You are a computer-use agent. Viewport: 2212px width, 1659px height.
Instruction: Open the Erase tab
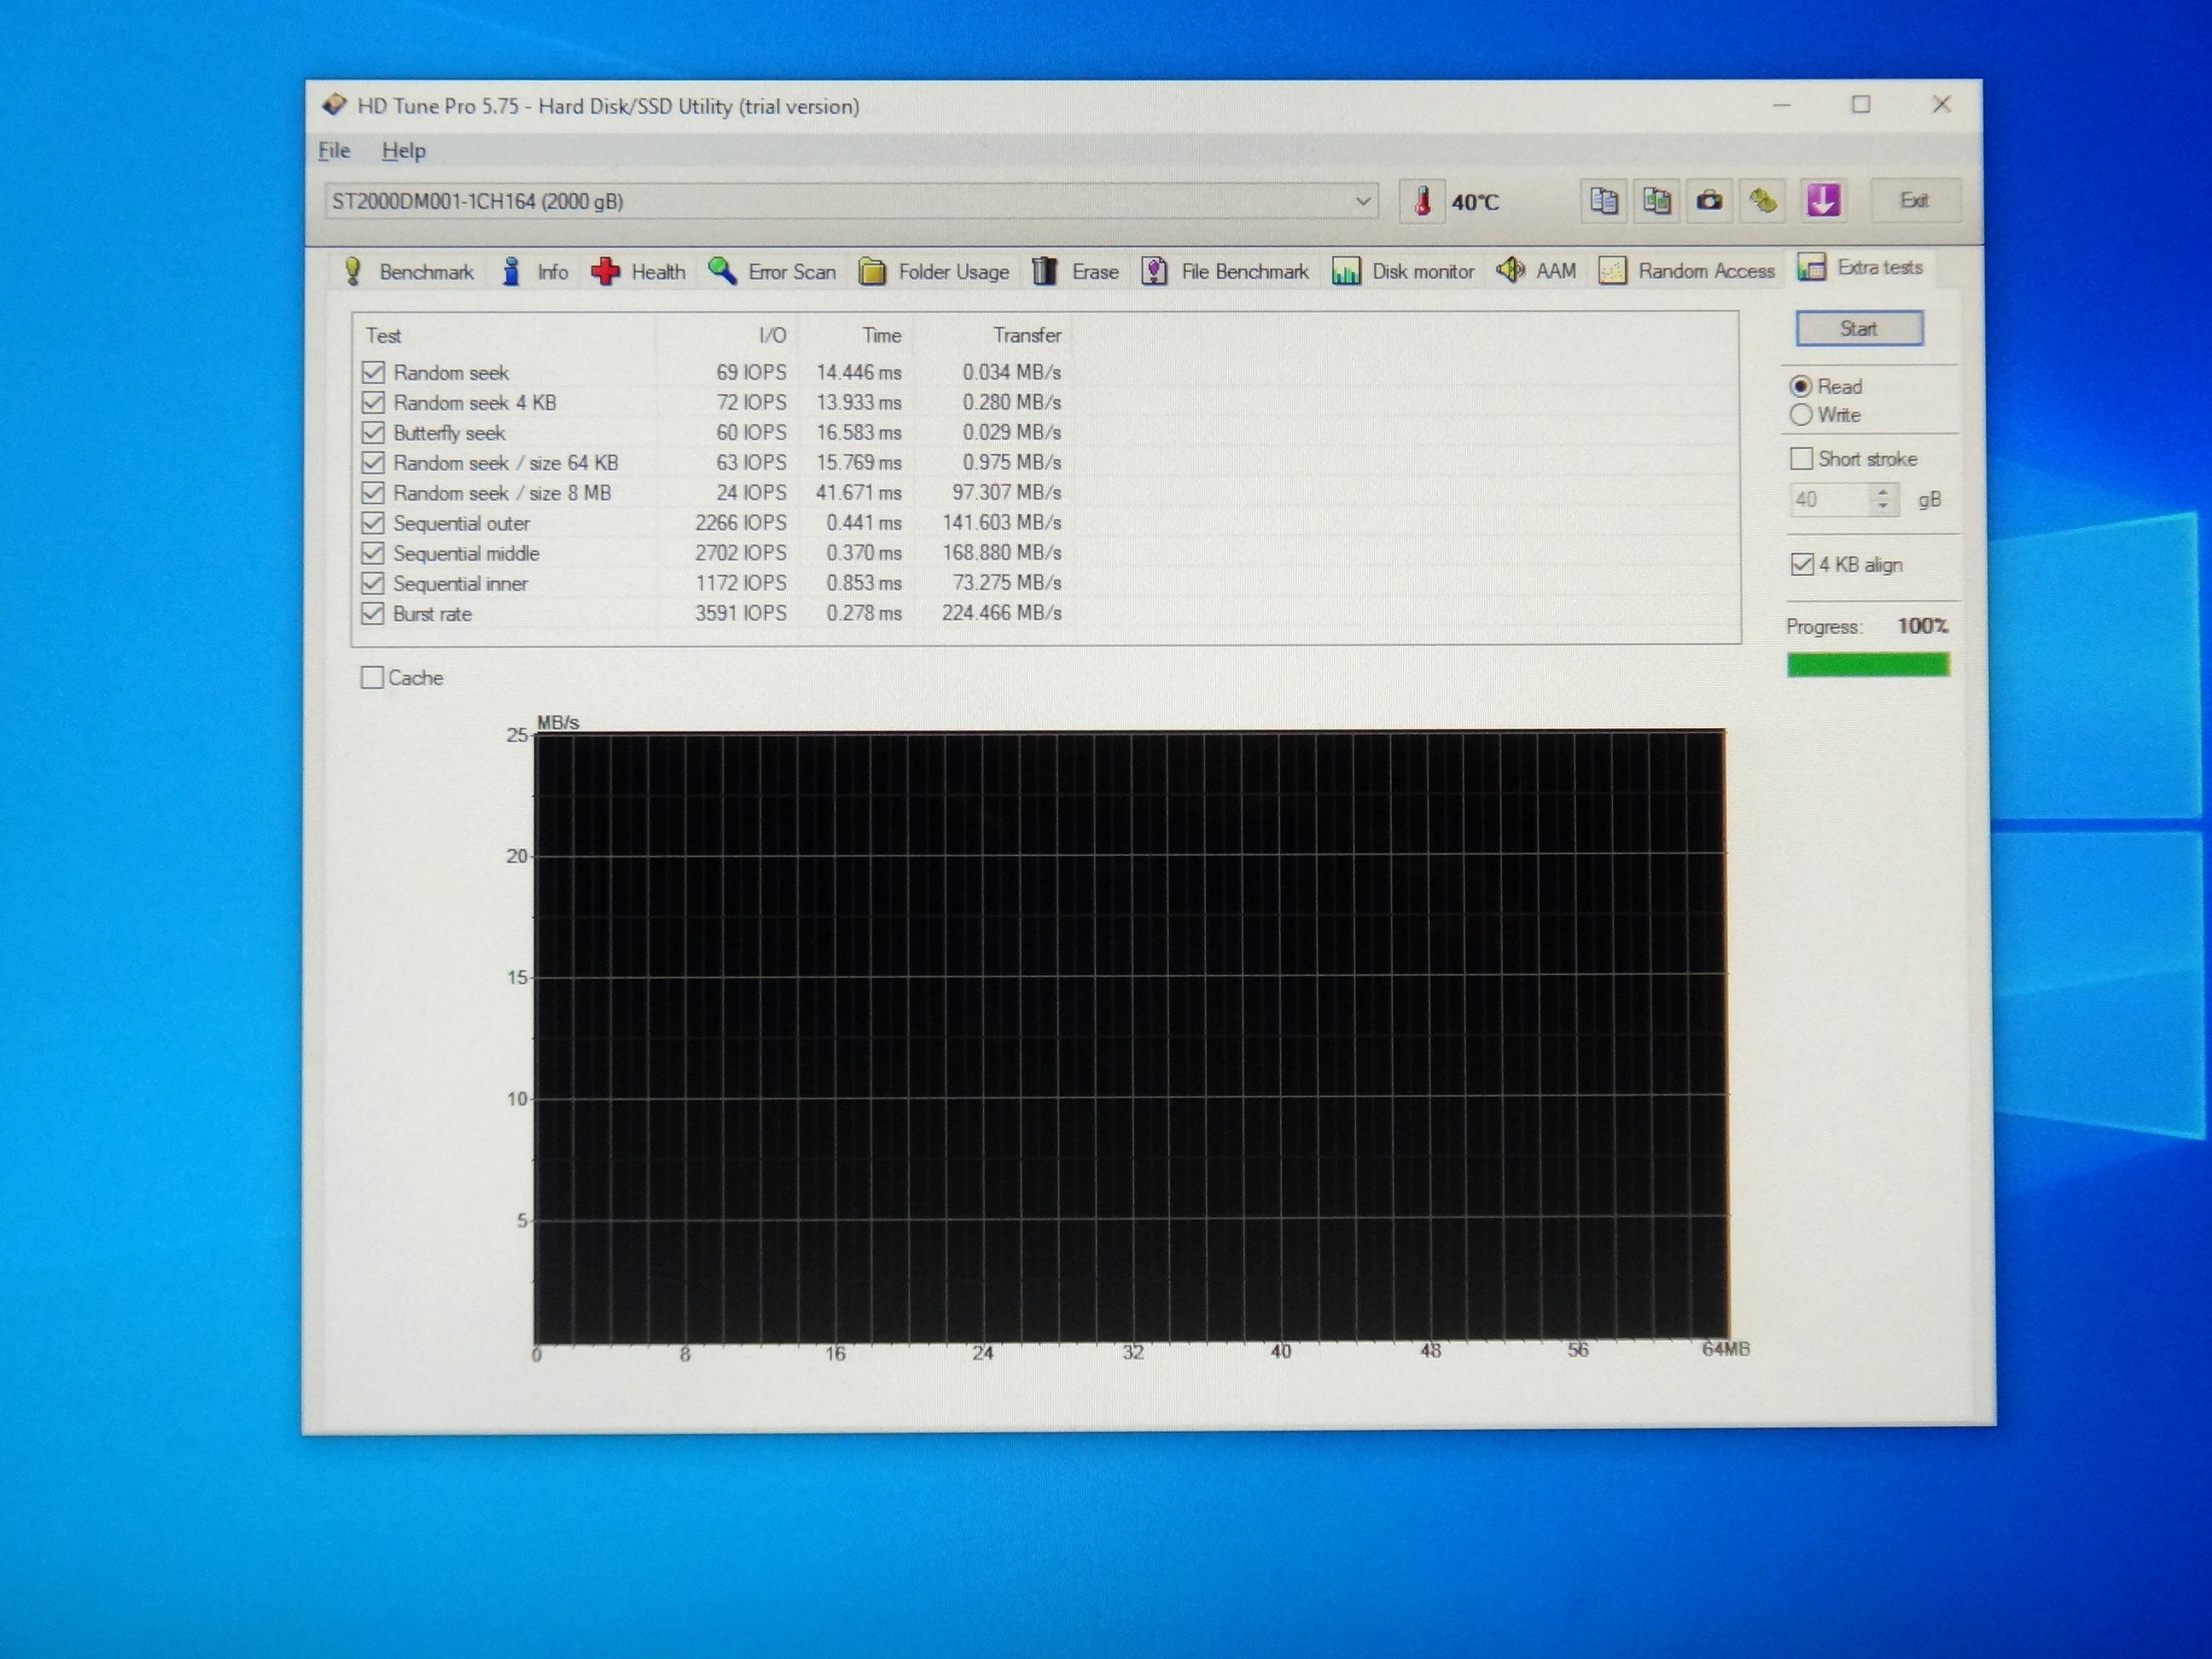click(1076, 272)
